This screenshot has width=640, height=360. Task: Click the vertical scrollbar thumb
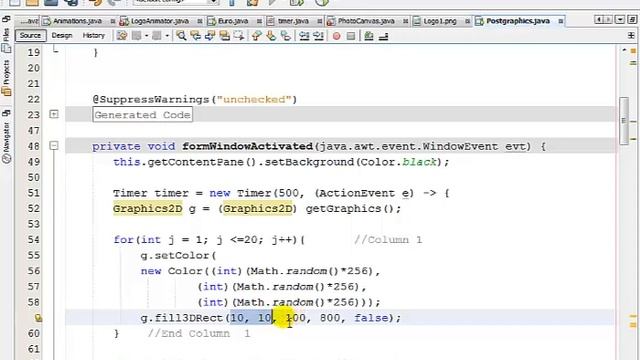[624, 120]
